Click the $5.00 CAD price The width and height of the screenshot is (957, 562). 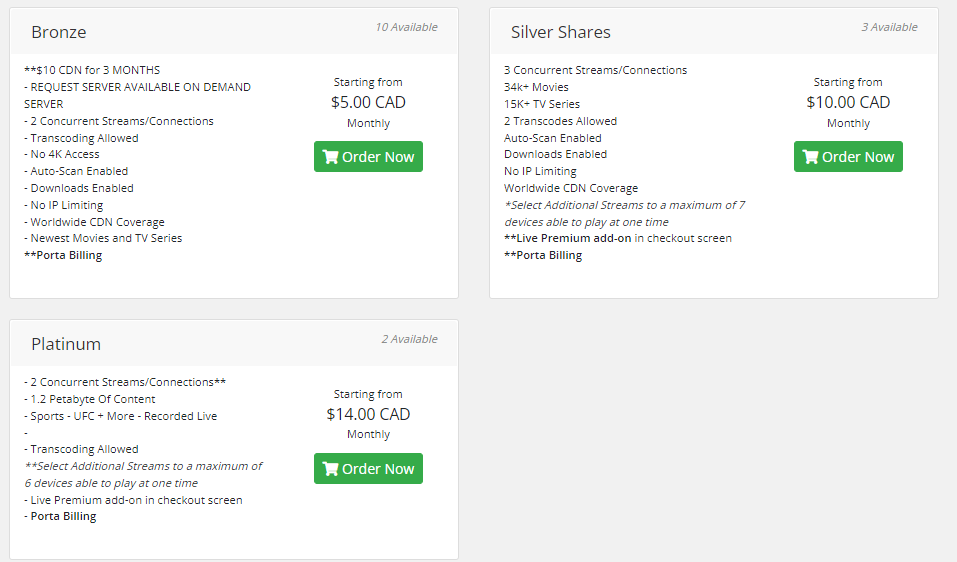pos(368,103)
